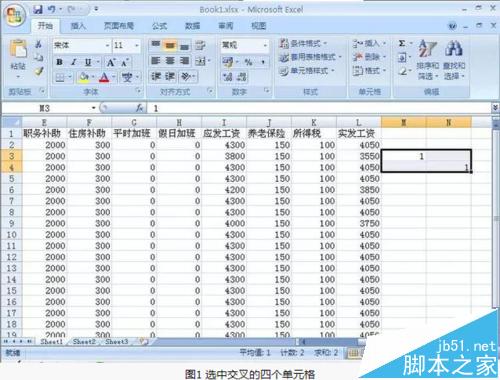Image resolution: width=500 pixels, height=380 pixels.
Task: Select row 10 header
Action: click(x=11, y=235)
